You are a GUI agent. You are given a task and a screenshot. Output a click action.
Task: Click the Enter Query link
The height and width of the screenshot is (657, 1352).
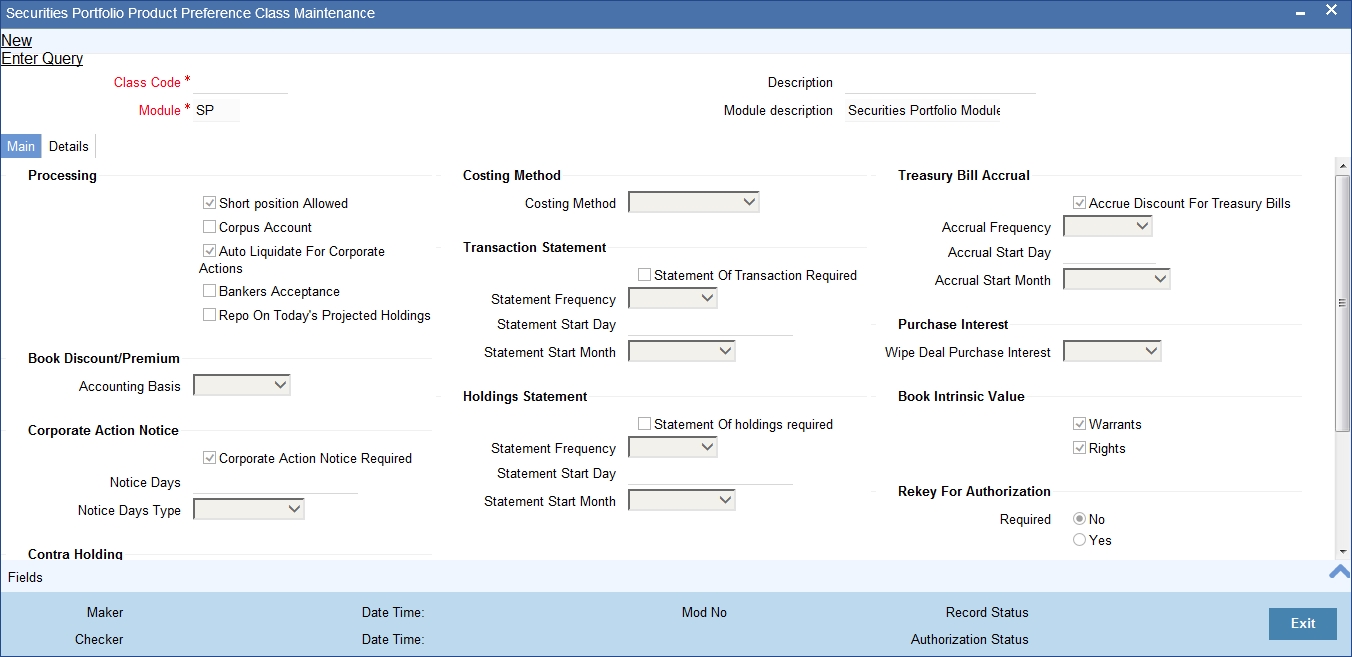coord(42,58)
